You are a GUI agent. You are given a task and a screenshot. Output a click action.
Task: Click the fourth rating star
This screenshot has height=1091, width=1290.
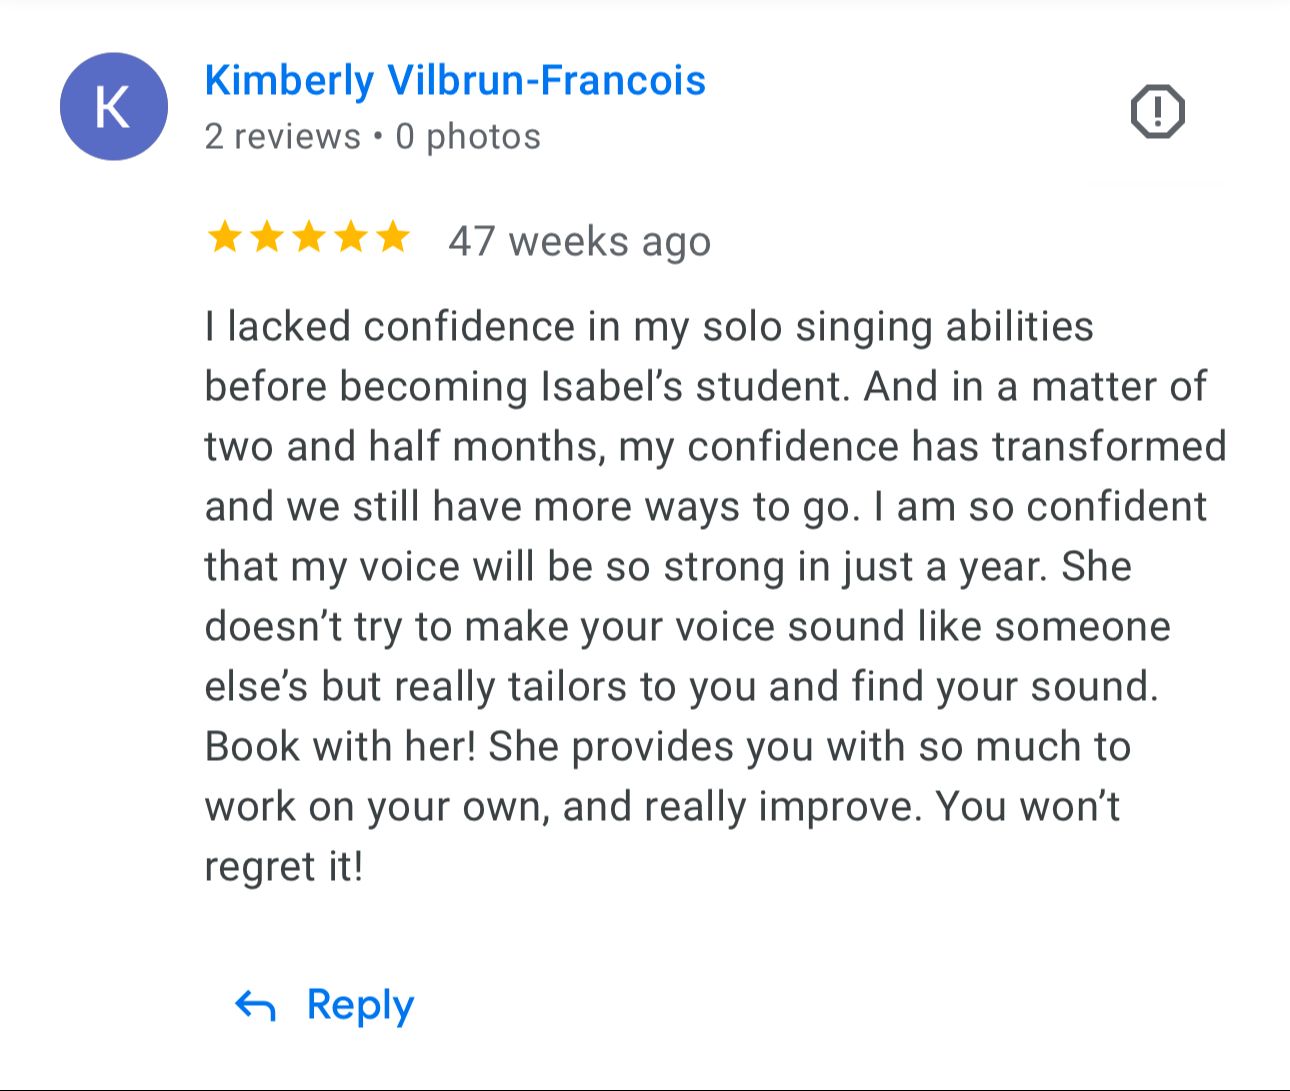(x=351, y=238)
